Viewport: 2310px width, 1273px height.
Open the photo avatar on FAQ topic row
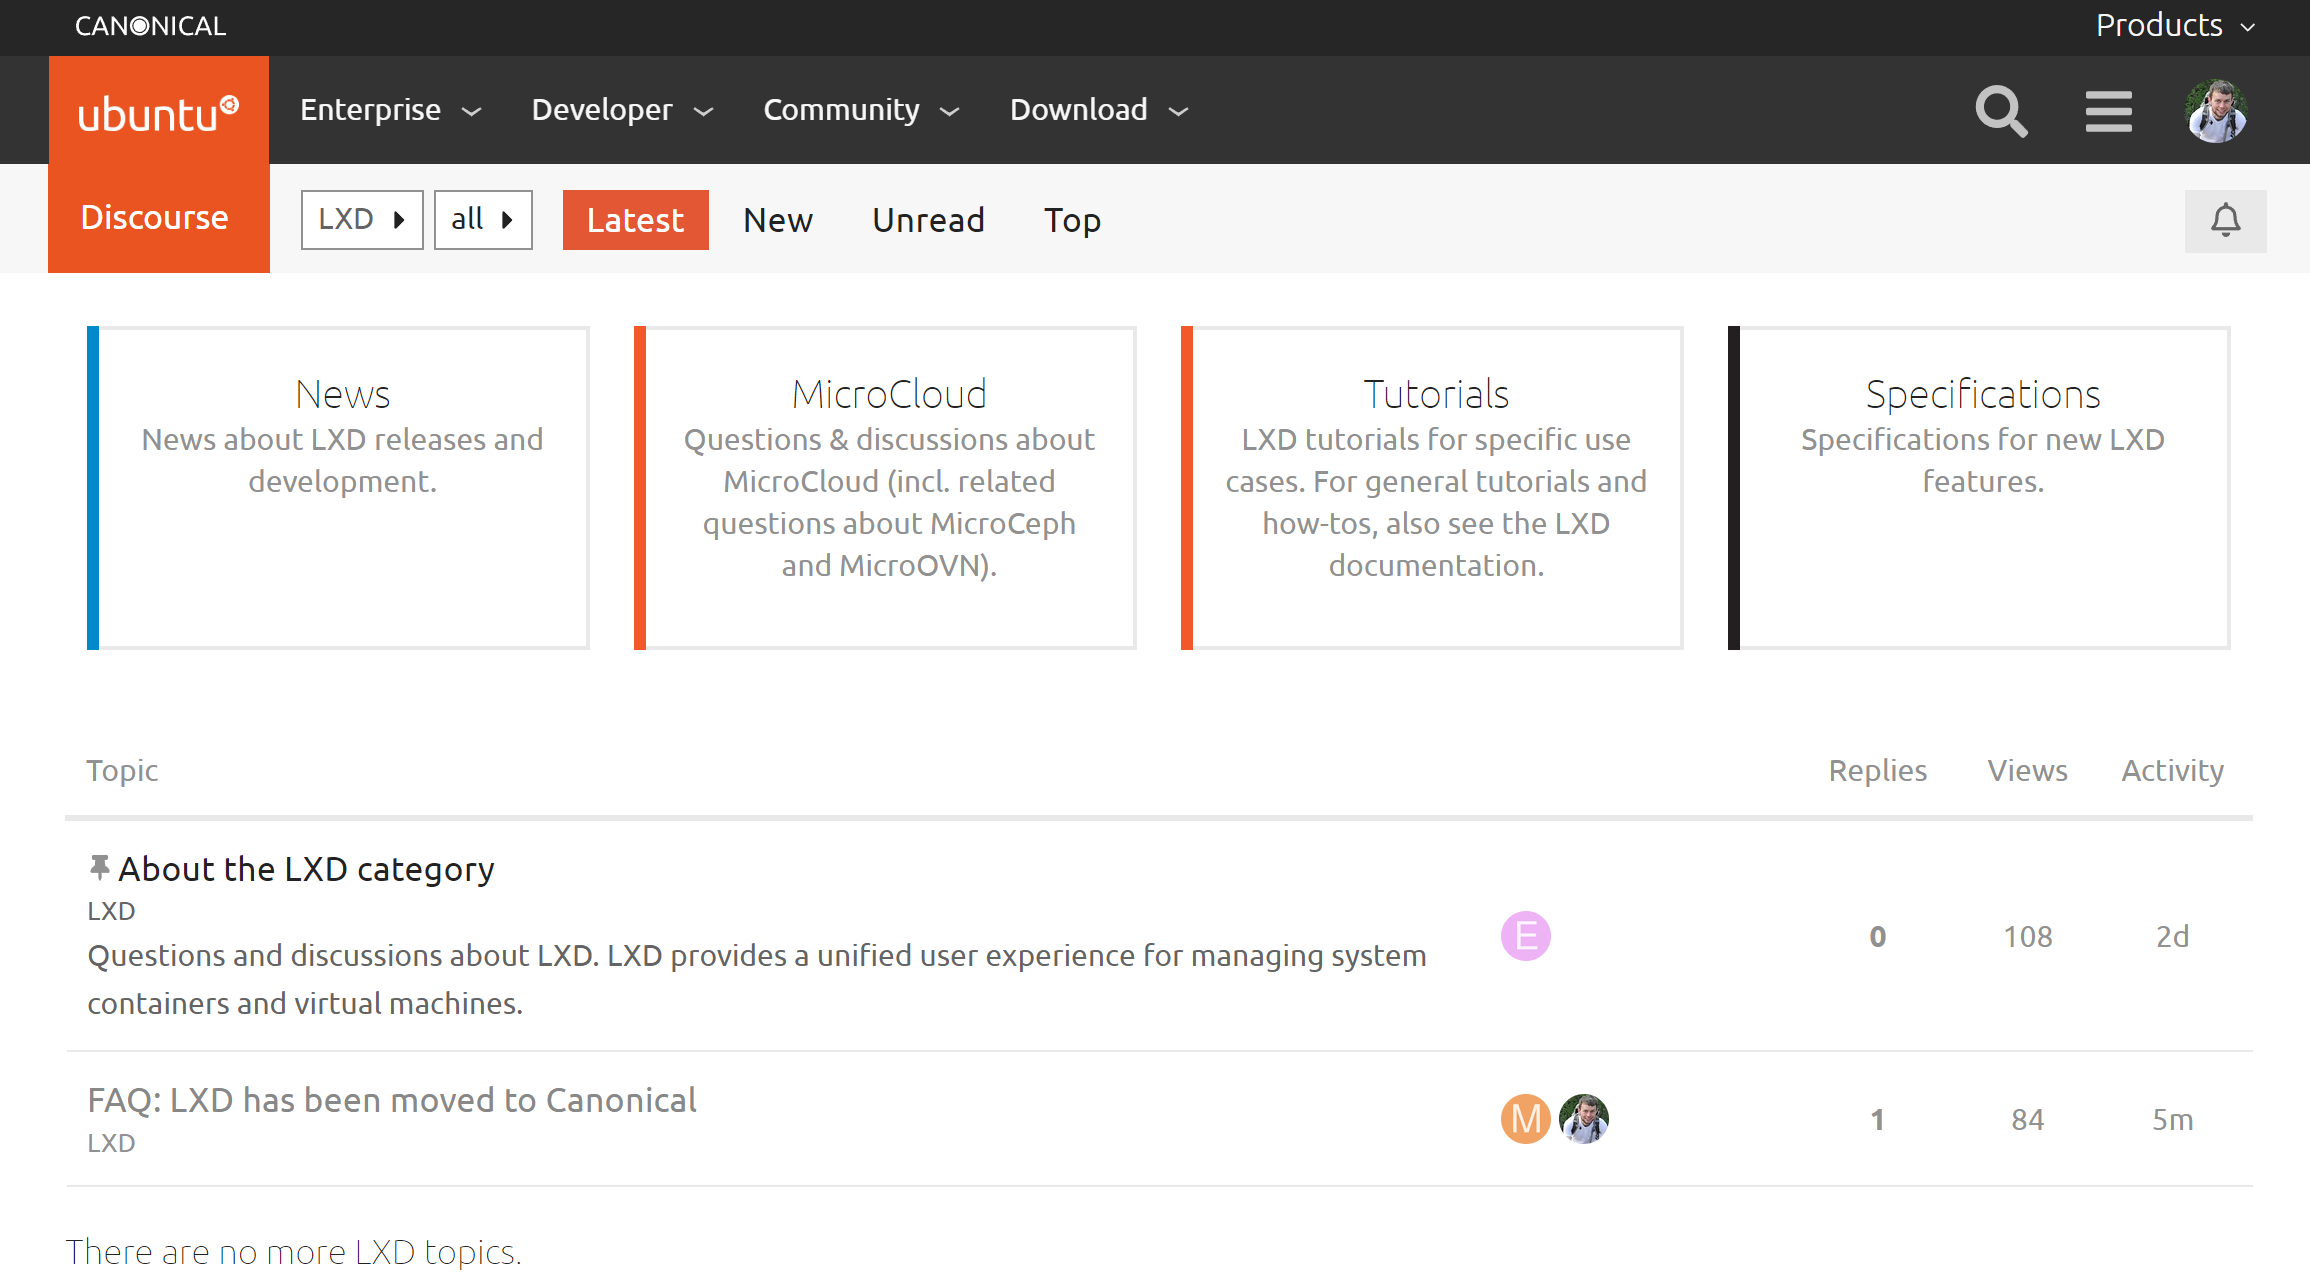click(1584, 1118)
